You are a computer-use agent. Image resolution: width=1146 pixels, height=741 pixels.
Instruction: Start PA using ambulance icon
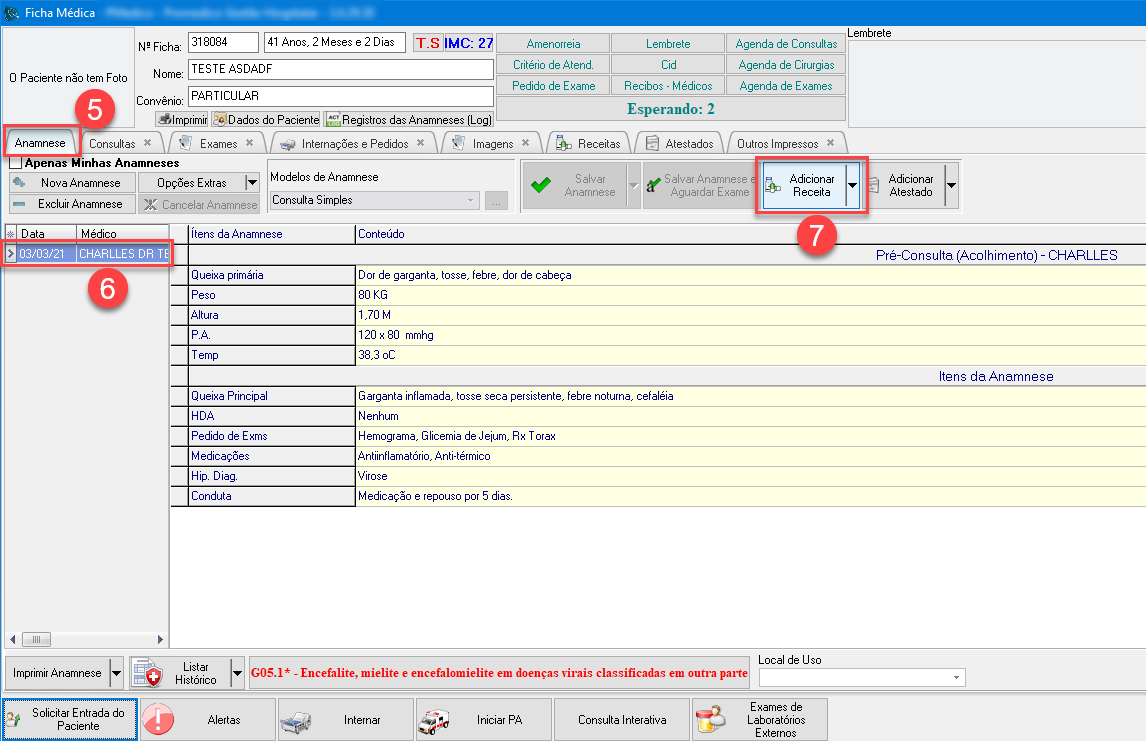[x=434, y=720]
